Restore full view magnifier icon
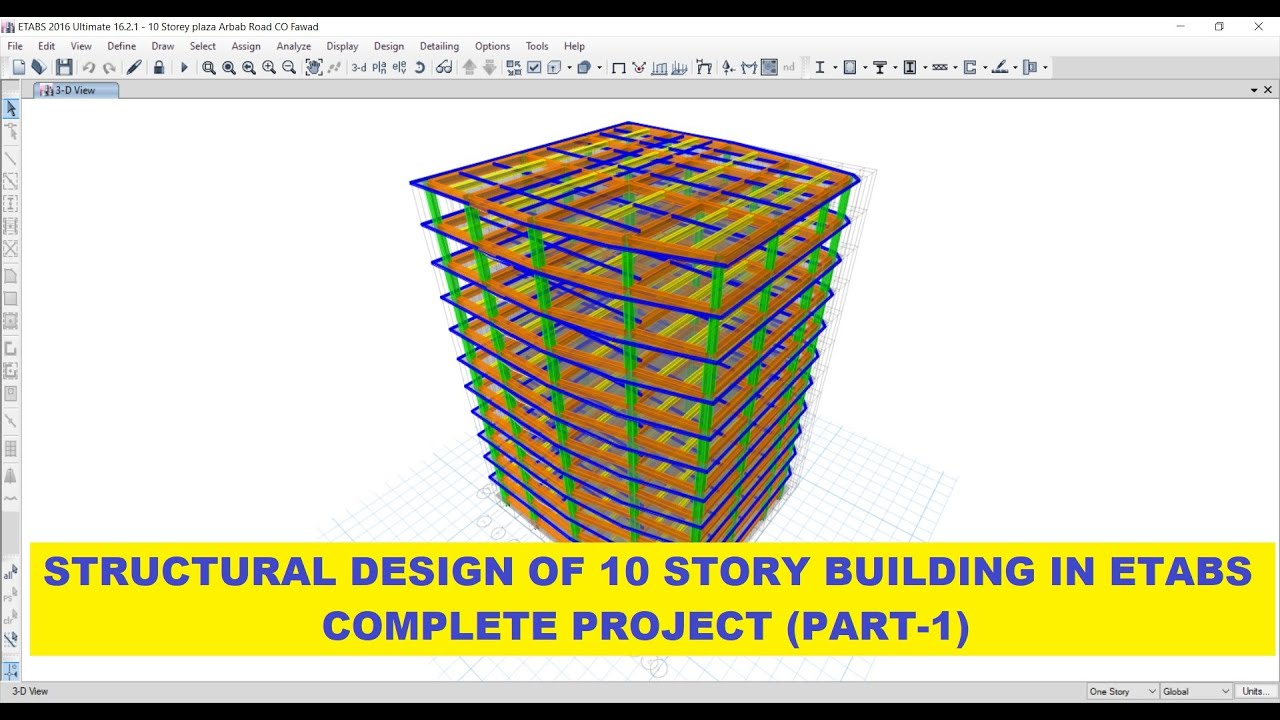1280x720 pixels. (x=229, y=67)
